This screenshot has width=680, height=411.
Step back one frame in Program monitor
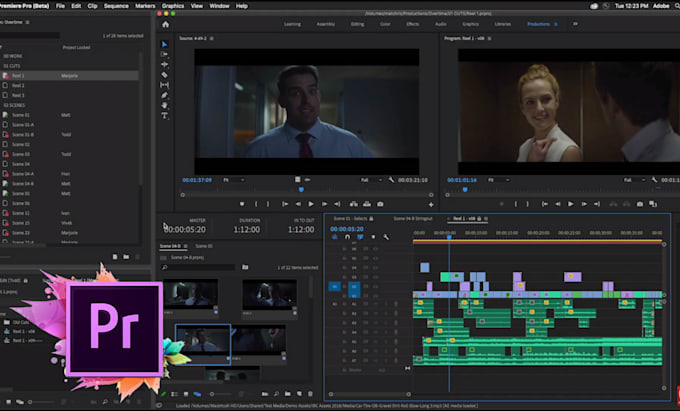pyautogui.click(x=558, y=204)
